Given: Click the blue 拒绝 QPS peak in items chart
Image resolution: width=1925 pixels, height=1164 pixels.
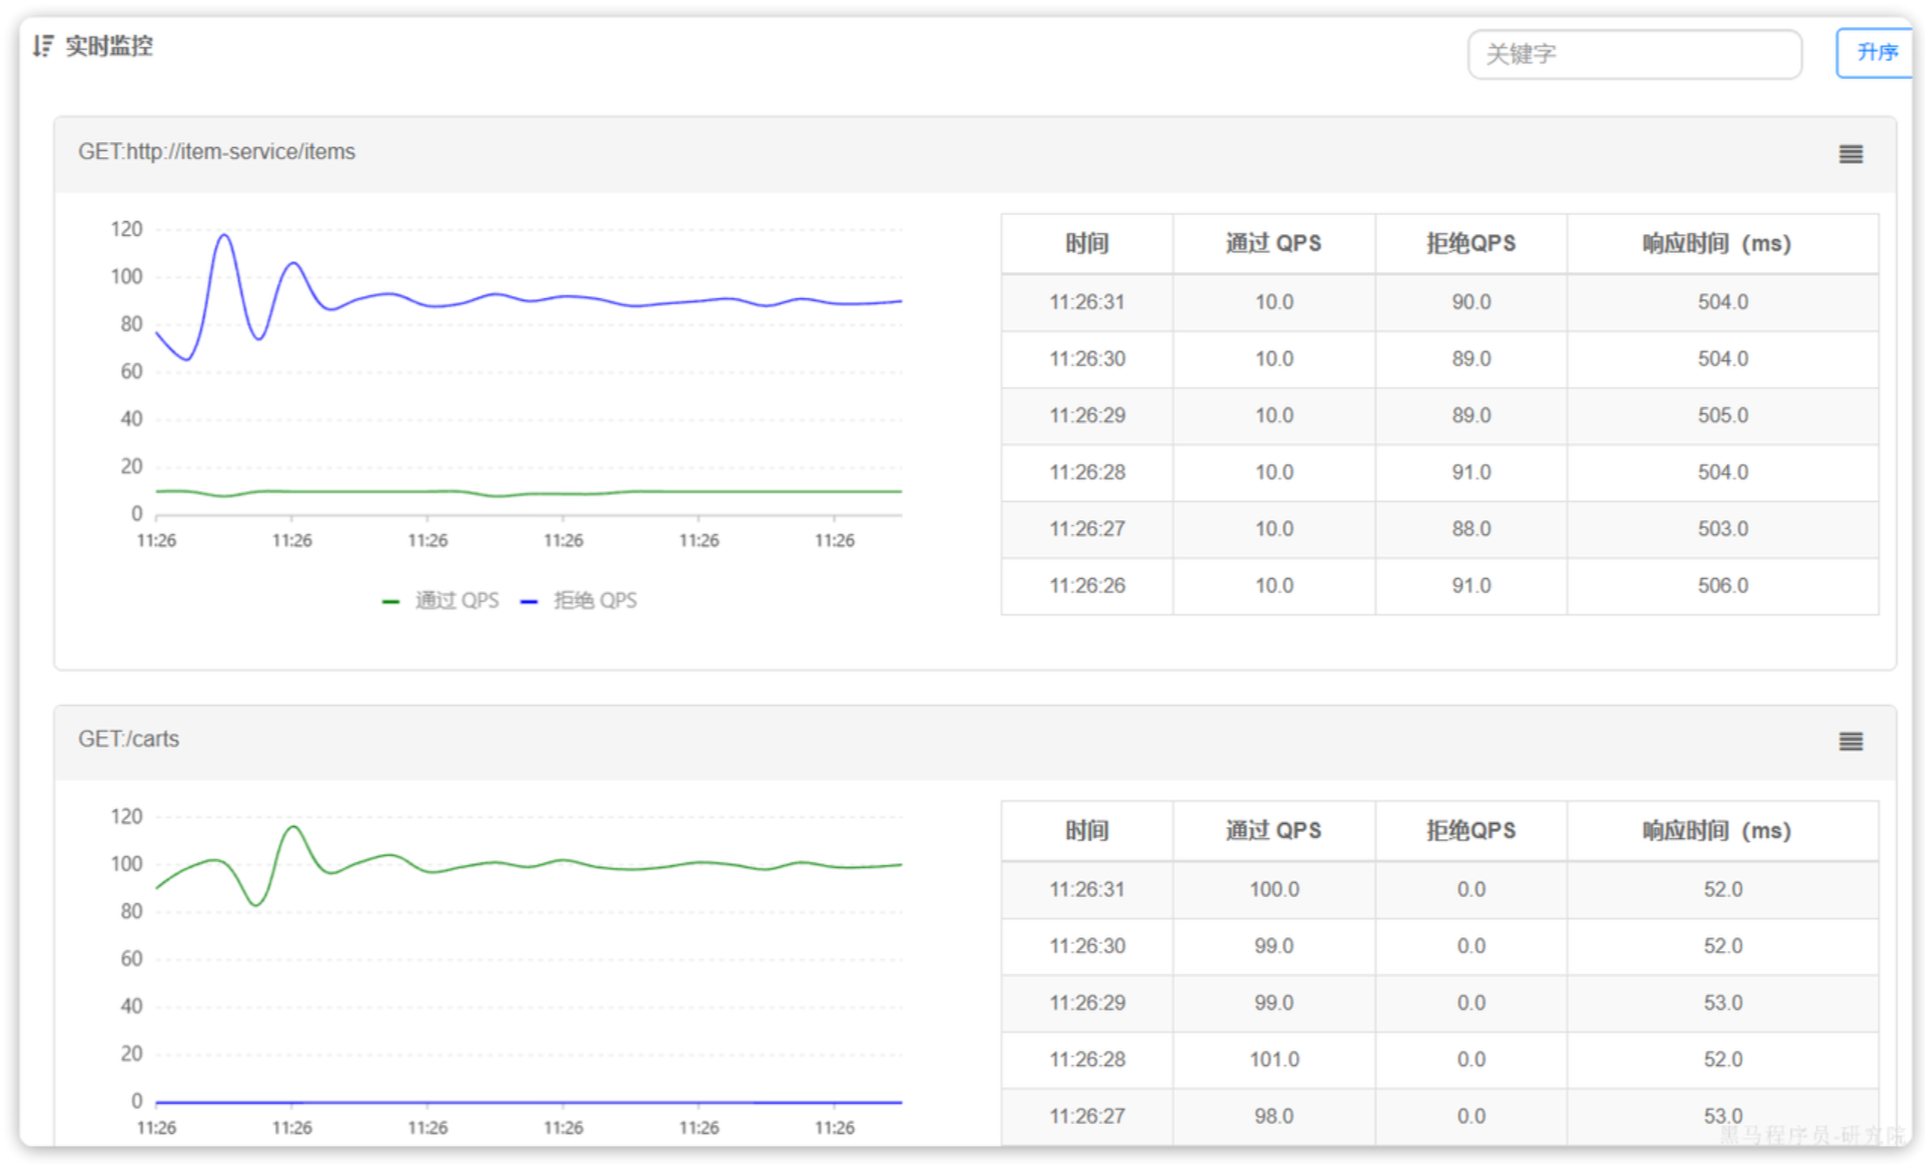Looking at the screenshot, I should 224,236.
